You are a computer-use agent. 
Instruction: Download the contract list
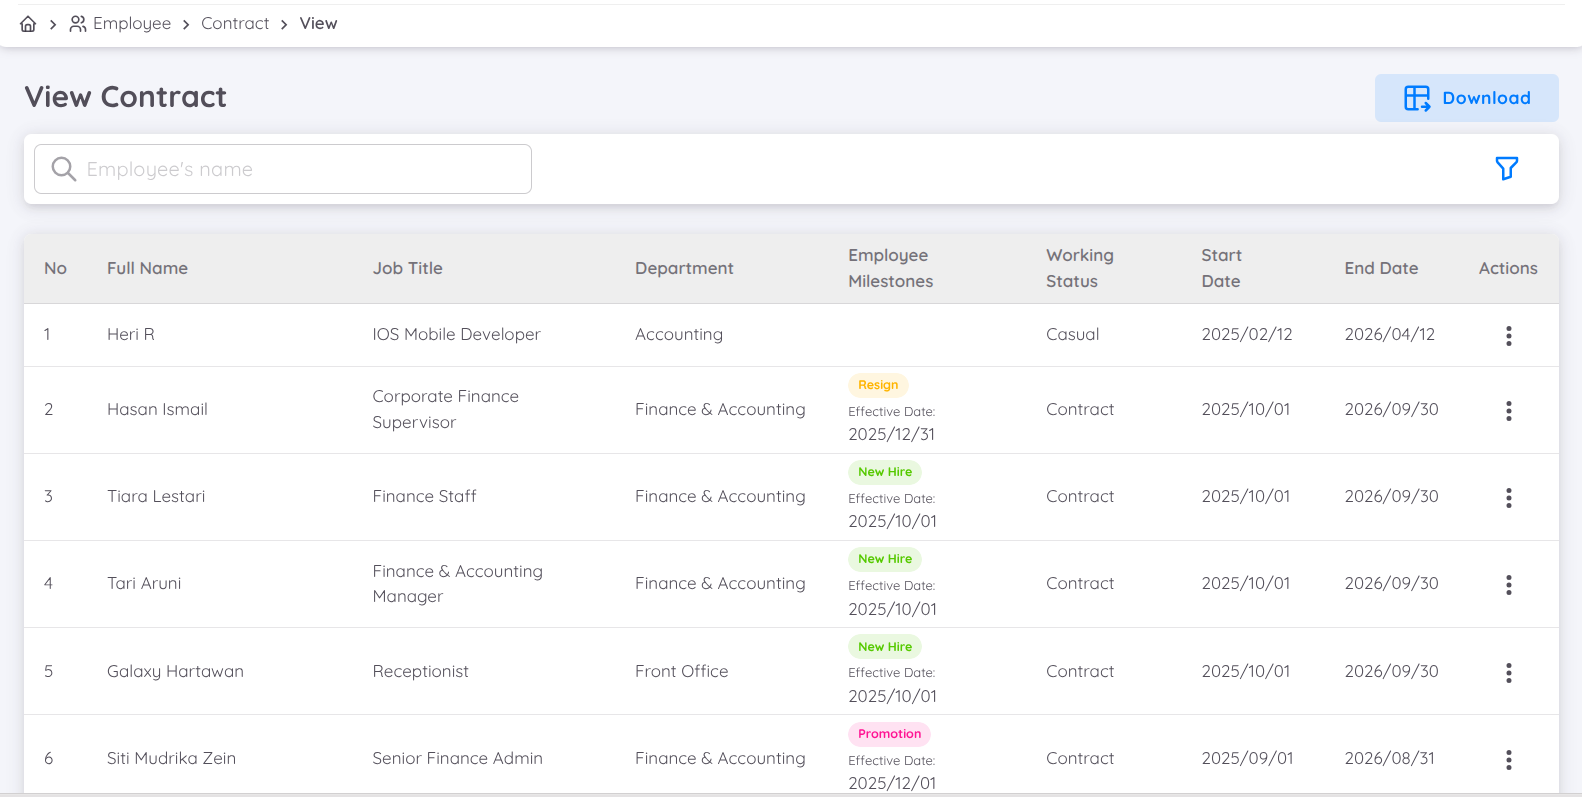pyautogui.click(x=1466, y=98)
